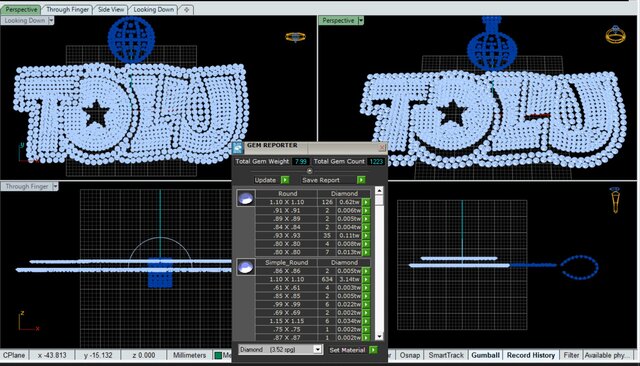Click the z 0.000 coordinate field

[x=144, y=355]
